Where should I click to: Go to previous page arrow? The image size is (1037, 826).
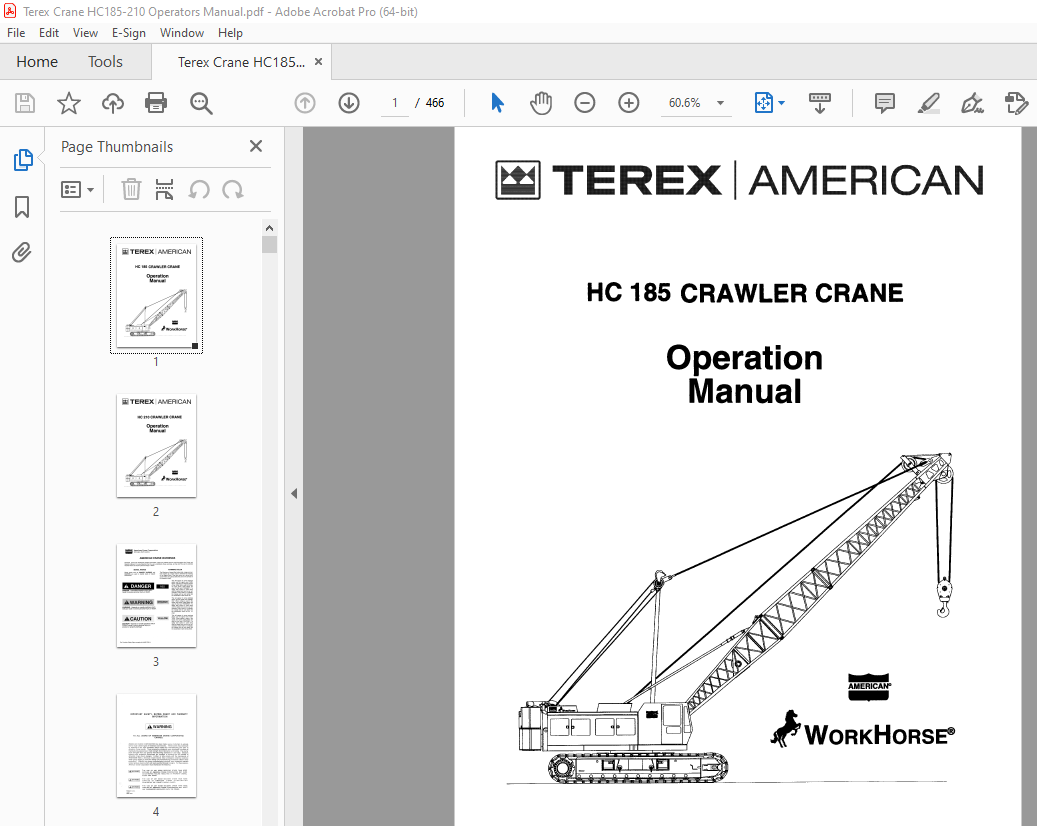pos(305,103)
